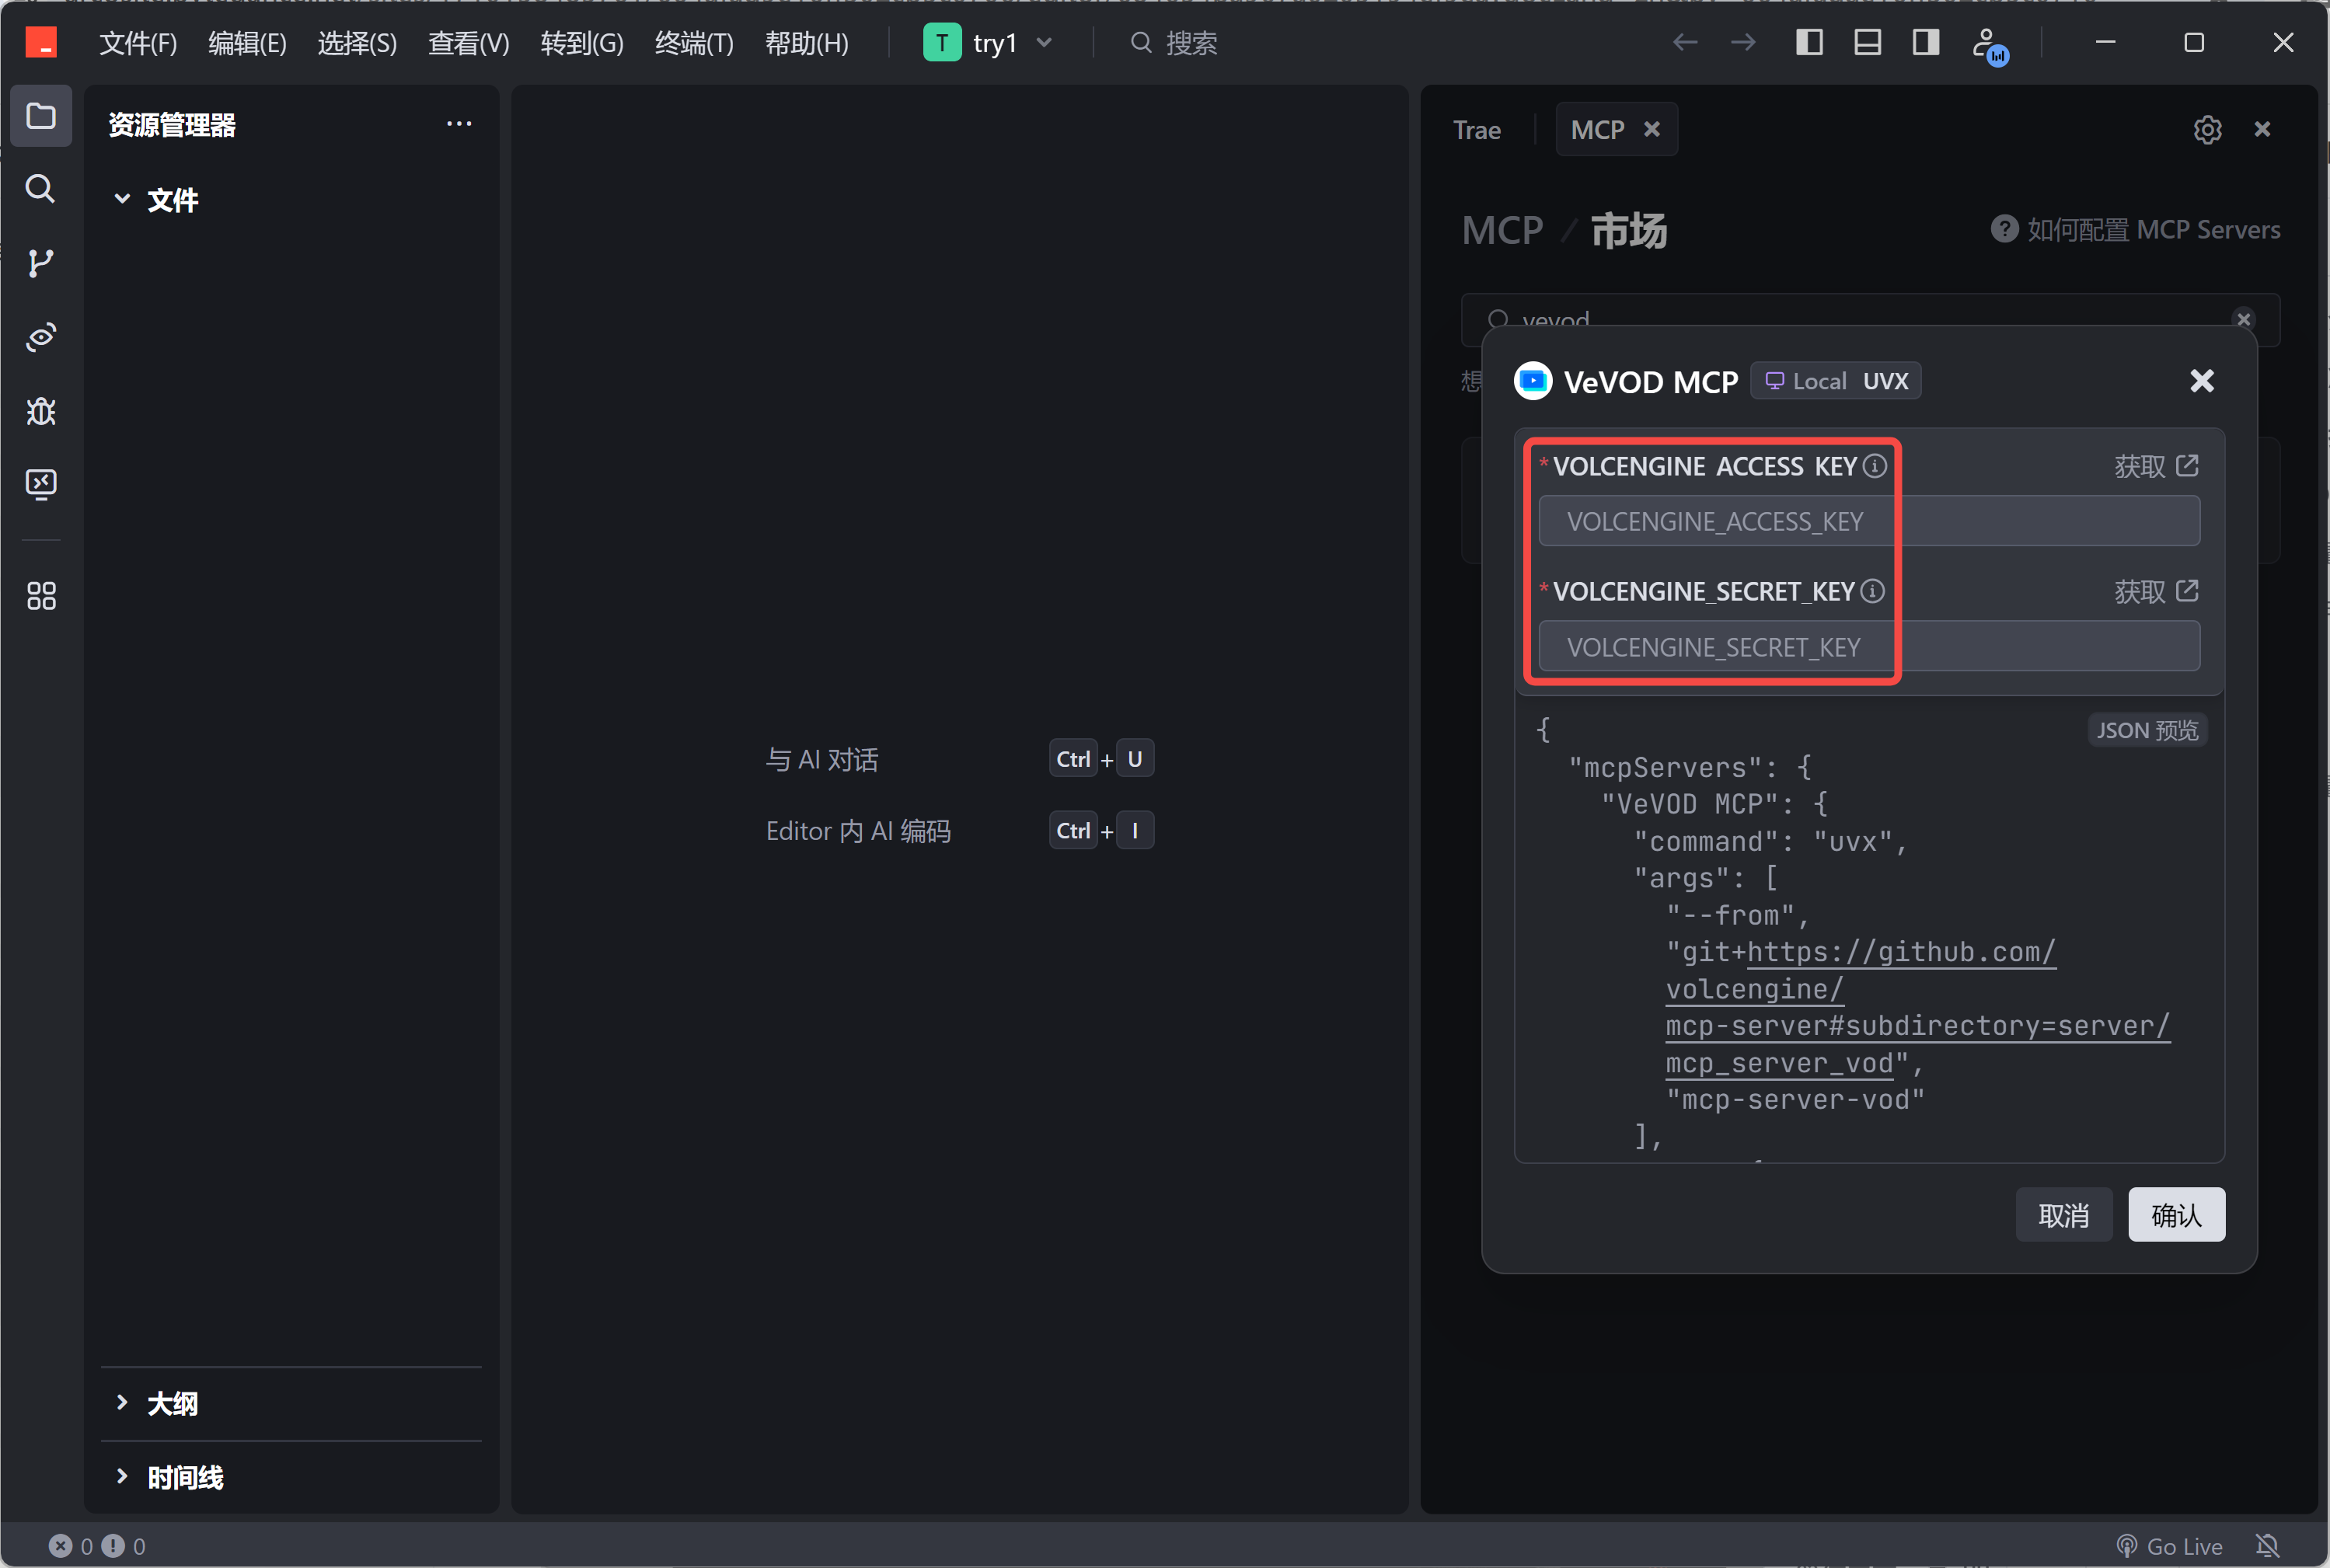The image size is (2330, 1568).
Task: Click the JSON 预览 label
Action: point(2147,730)
